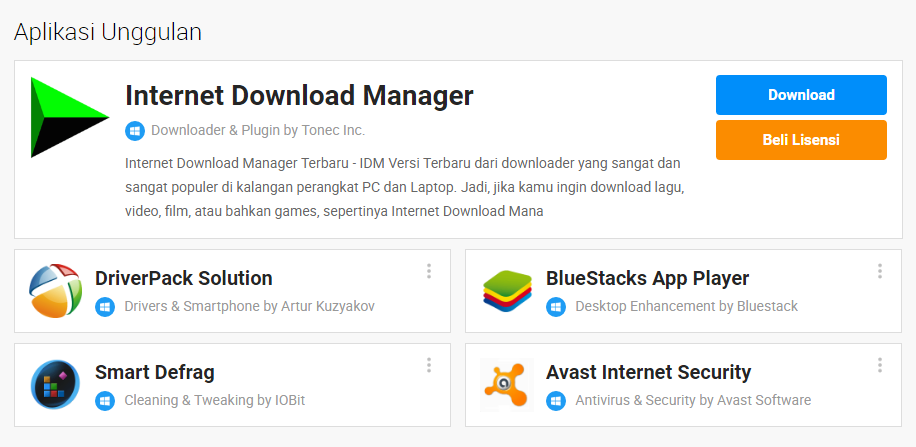This screenshot has width=916, height=447.
Task: Open three-dot menu on Avast Internet Security card
Action: coord(880,365)
